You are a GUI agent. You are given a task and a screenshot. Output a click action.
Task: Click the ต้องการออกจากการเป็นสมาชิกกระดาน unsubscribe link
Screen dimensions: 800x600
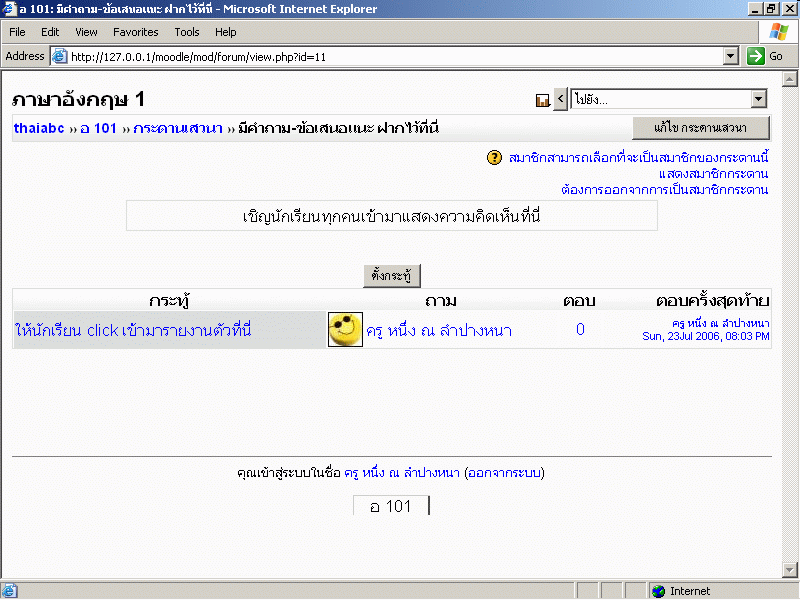click(665, 190)
